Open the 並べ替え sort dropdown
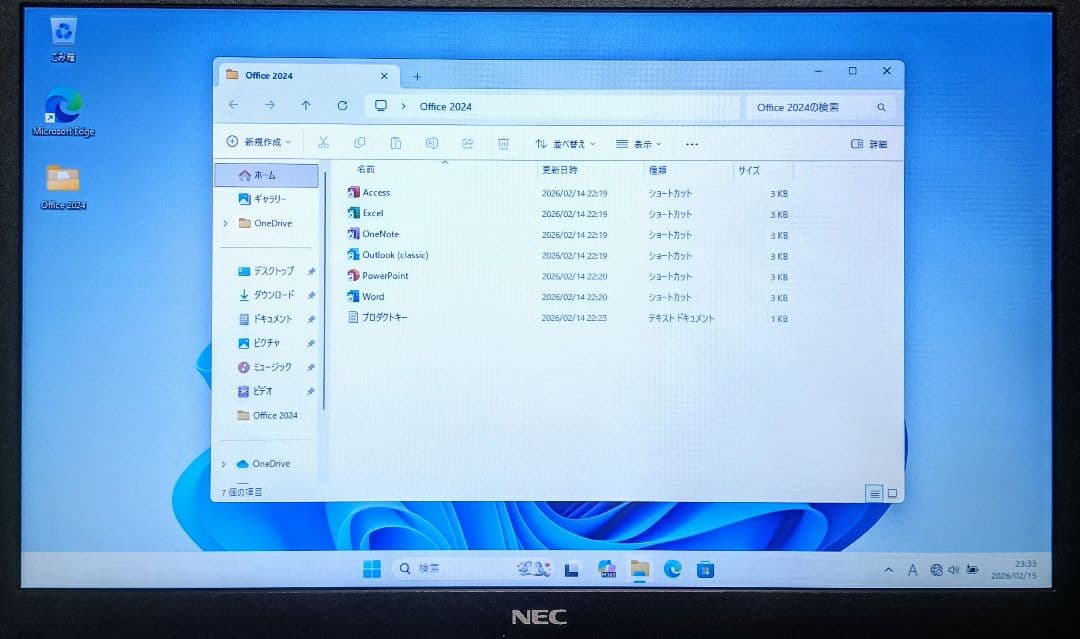Image resolution: width=1080 pixels, height=639 pixels. click(565, 144)
